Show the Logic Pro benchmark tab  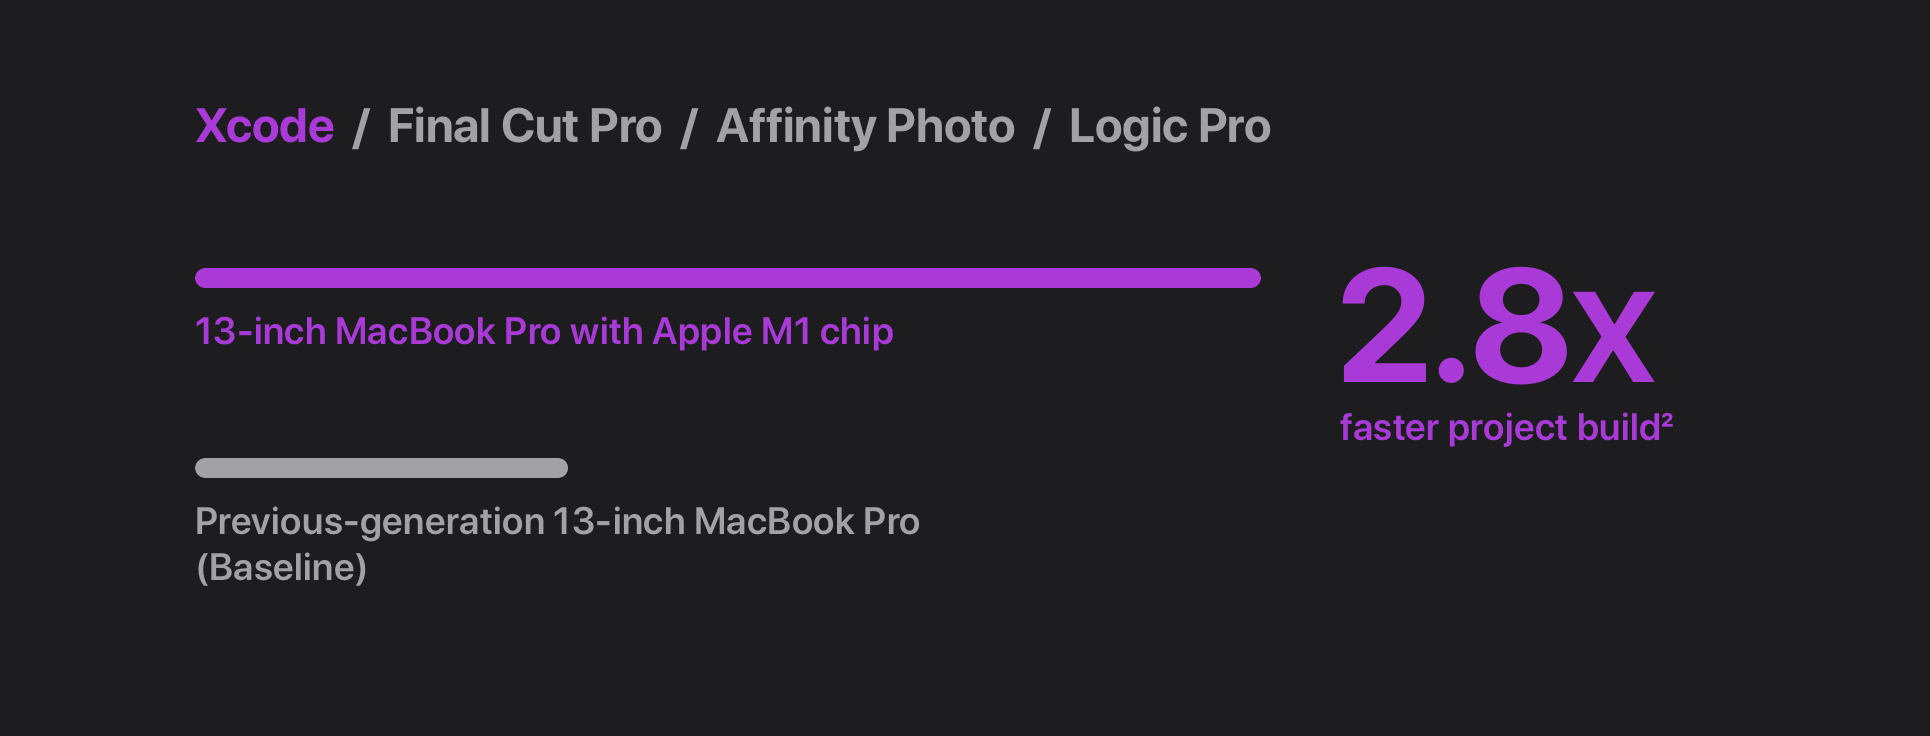(1169, 127)
